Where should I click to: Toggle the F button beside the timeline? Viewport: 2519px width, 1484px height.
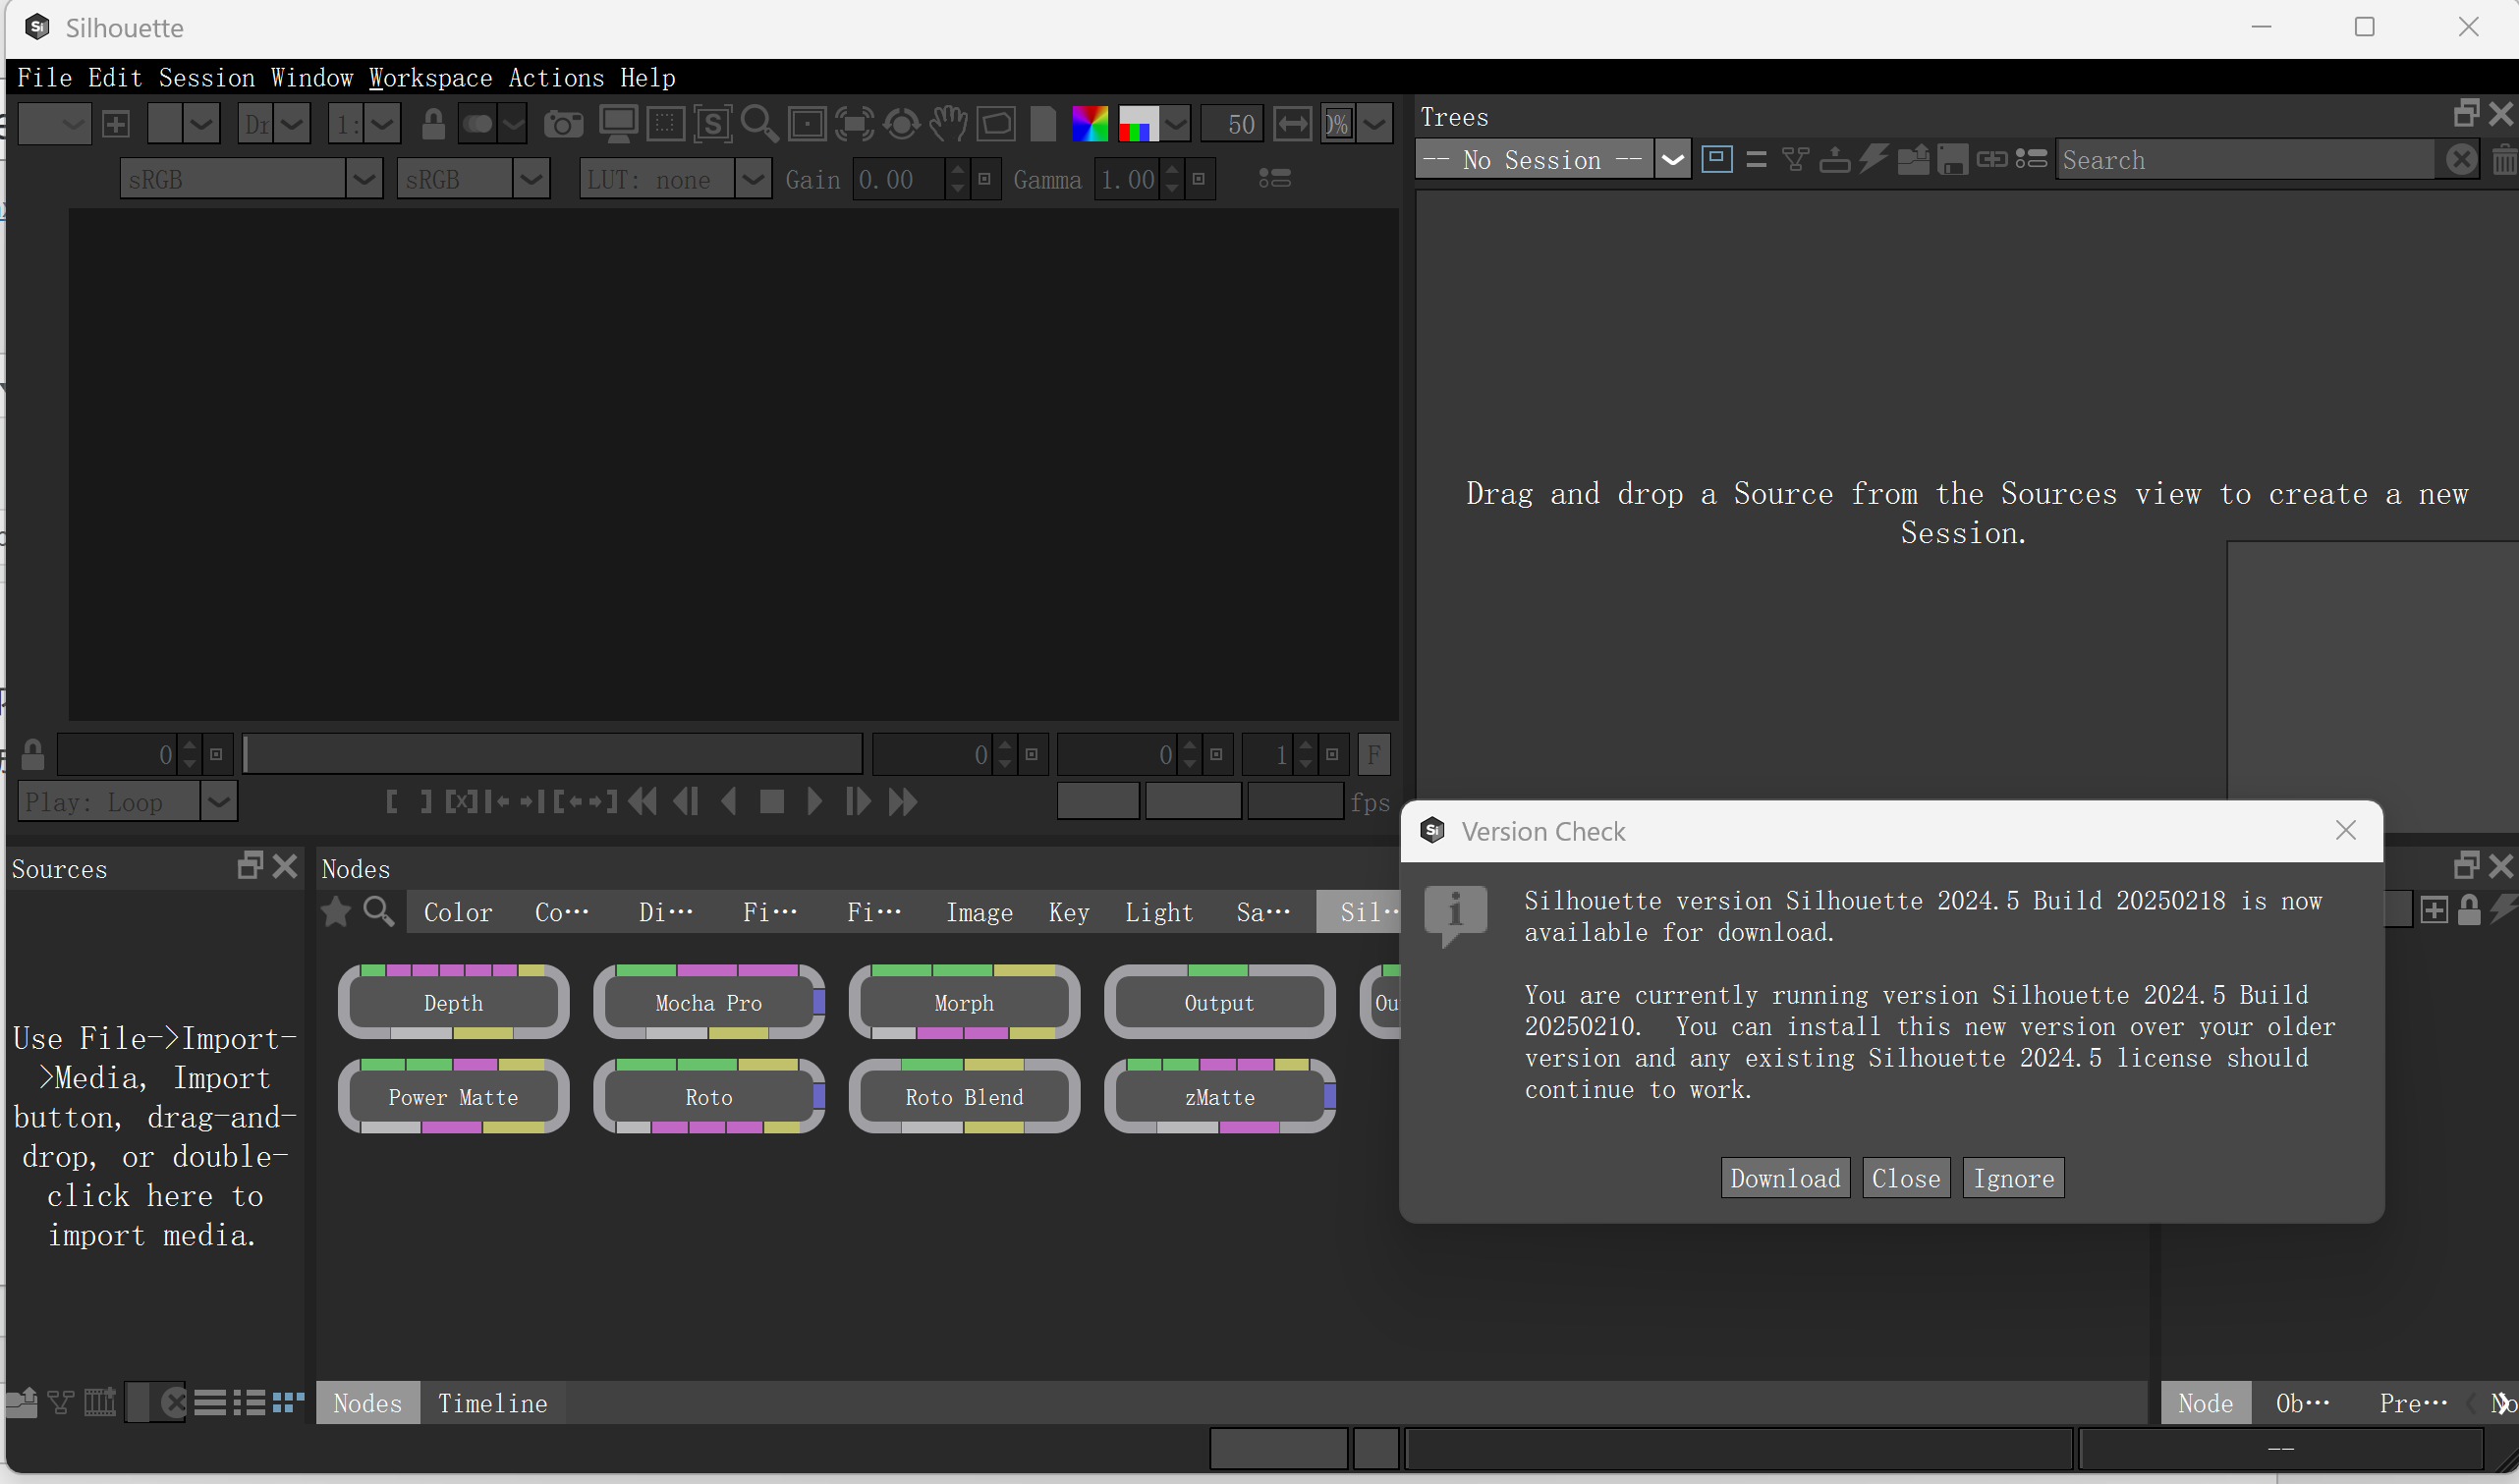pyautogui.click(x=1374, y=755)
